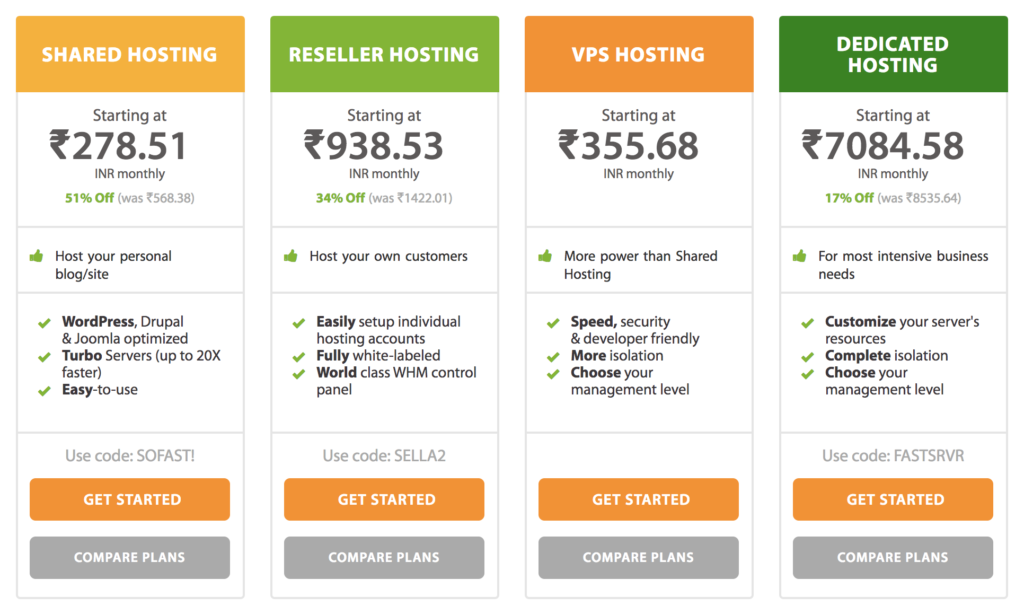This screenshot has width=1024, height=615.
Task: Open Compare Plans under Dedicated Hosting
Action: pyautogui.click(x=893, y=558)
